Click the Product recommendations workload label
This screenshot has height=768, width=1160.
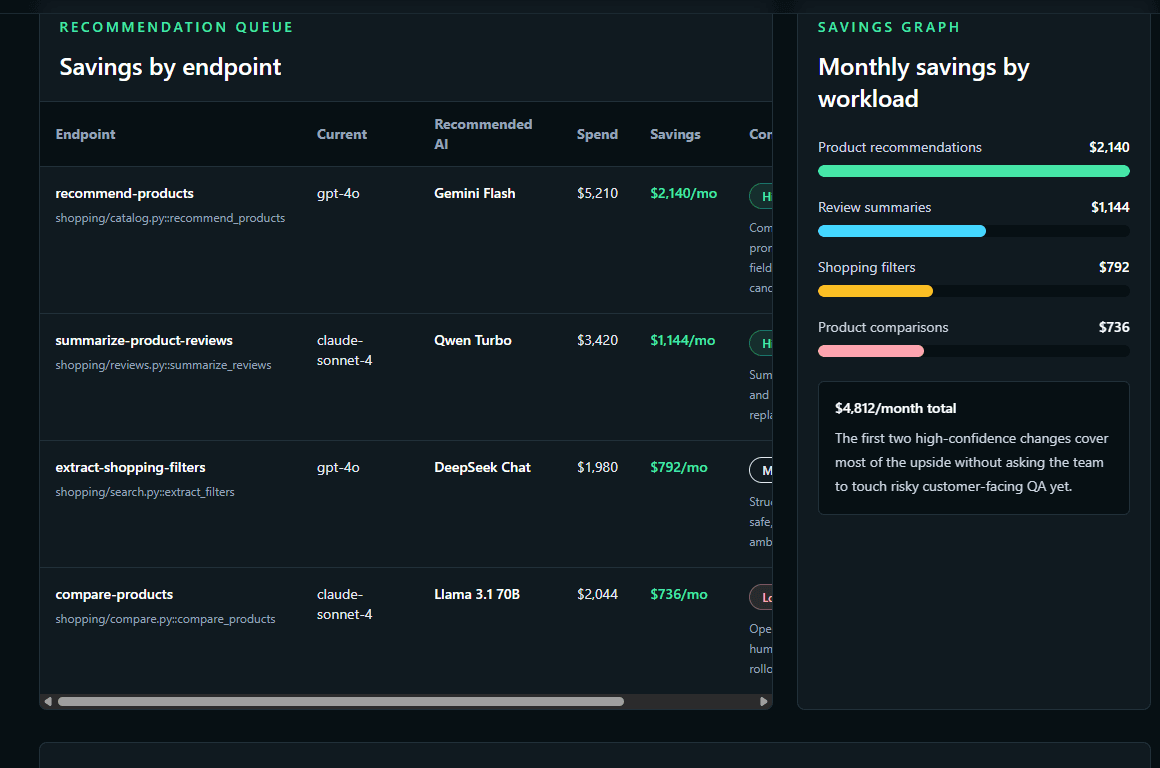(x=900, y=147)
